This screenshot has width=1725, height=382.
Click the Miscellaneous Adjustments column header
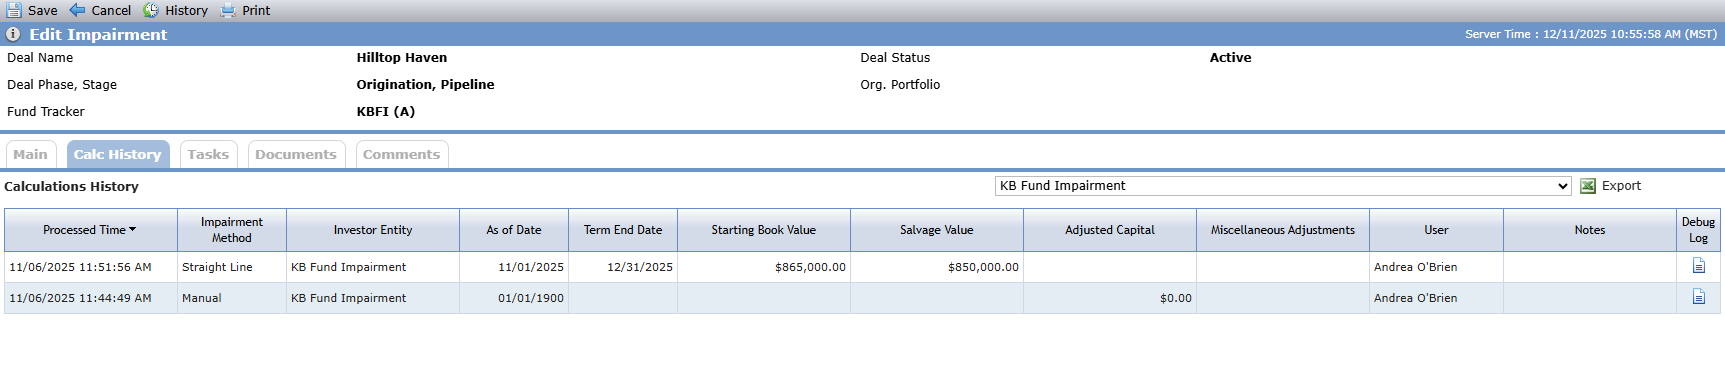tap(1283, 230)
